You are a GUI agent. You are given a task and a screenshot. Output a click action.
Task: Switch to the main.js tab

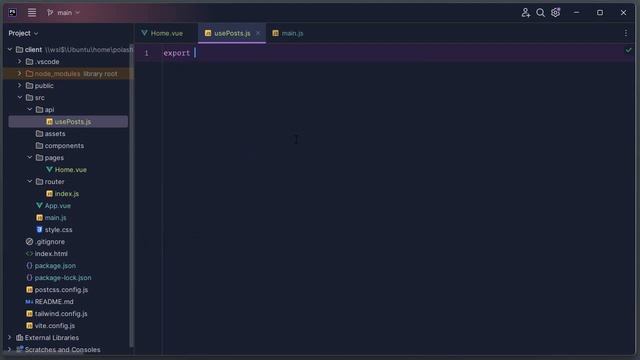(x=288, y=33)
